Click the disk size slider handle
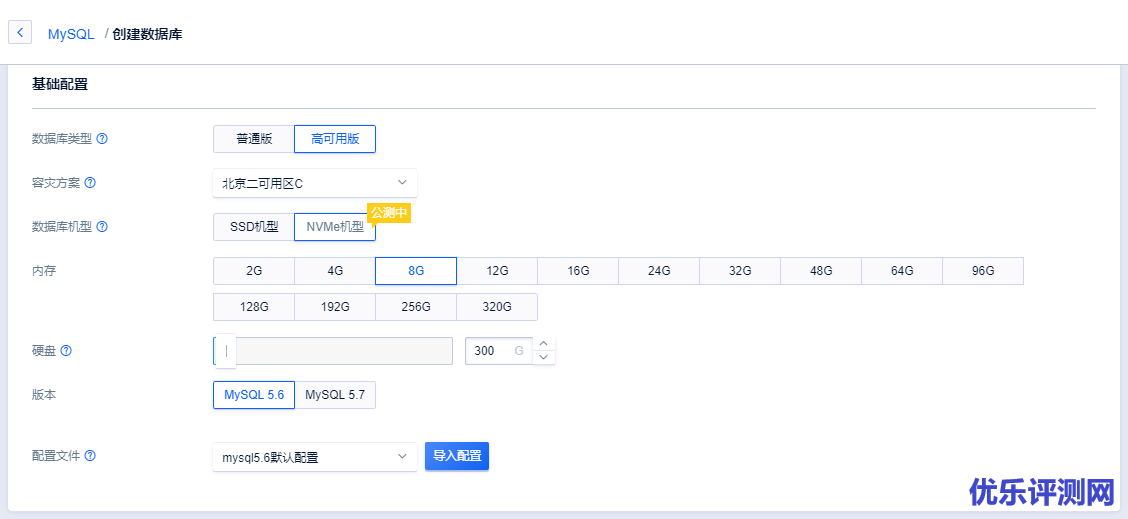Viewport: 1128px width, 519px height. pyautogui.click(x=226, y=351)
